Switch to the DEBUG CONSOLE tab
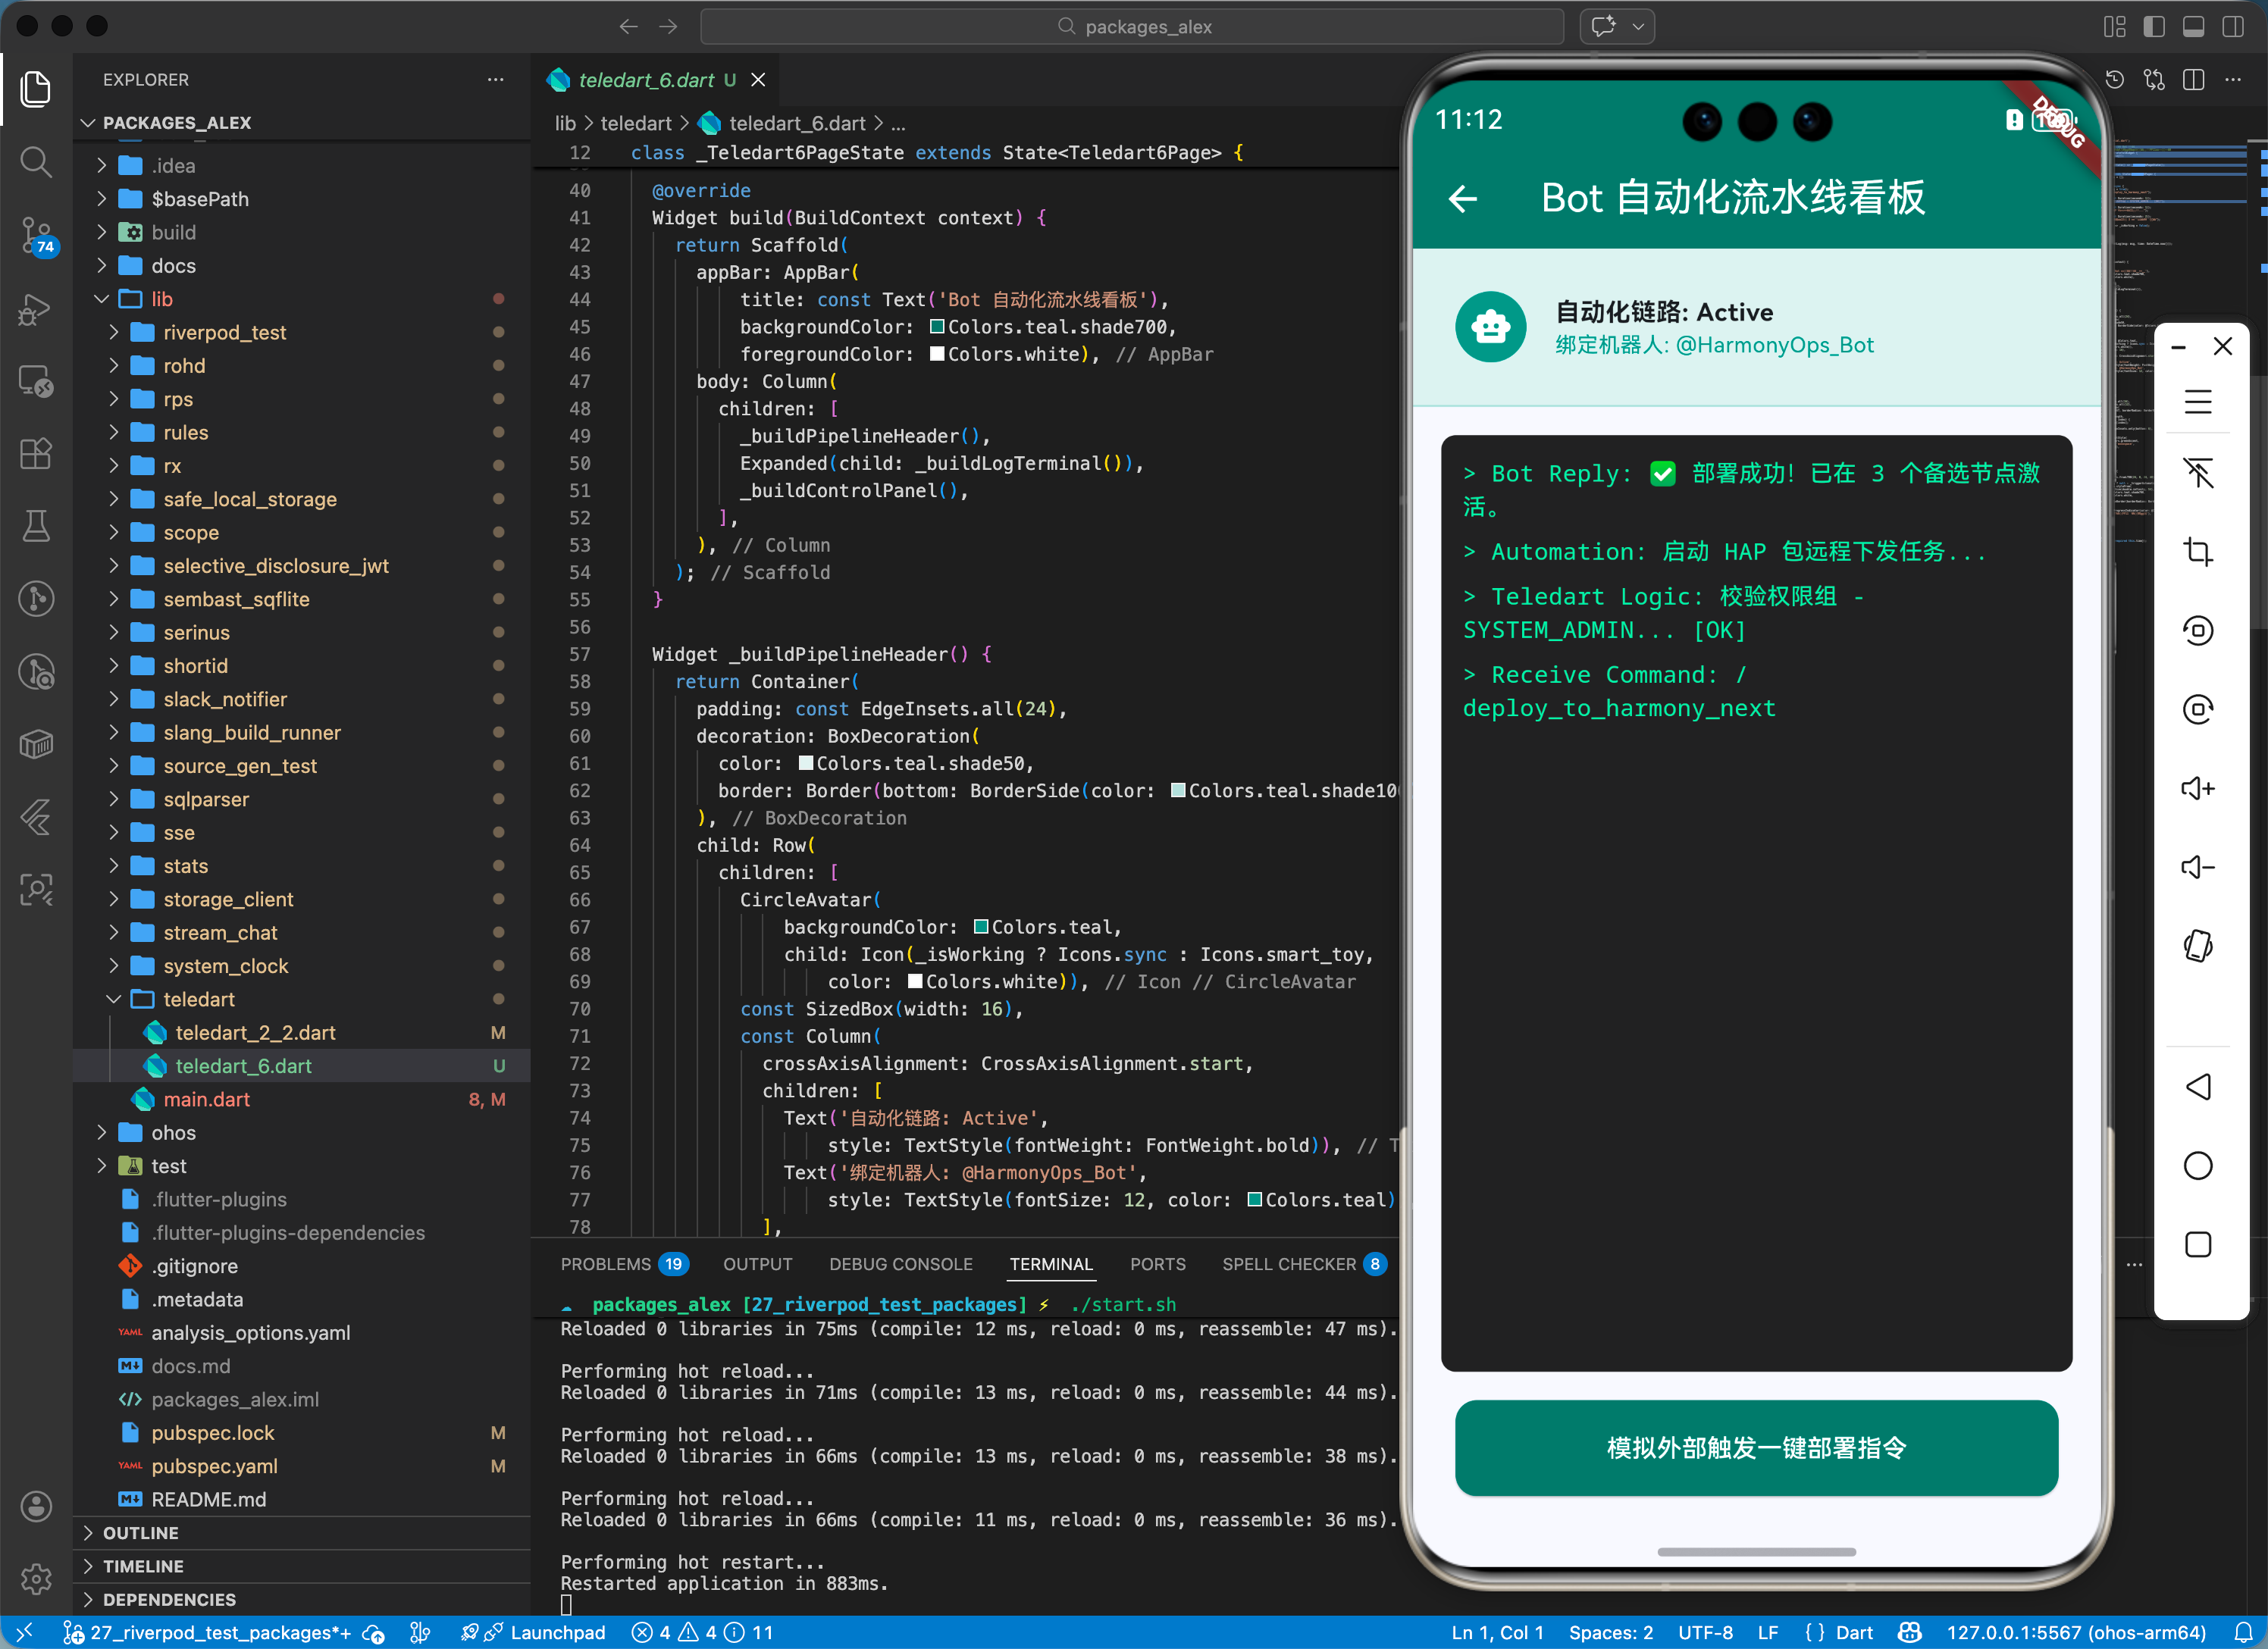This screenshot has height=1649, width=2268. coord(900,1264)
